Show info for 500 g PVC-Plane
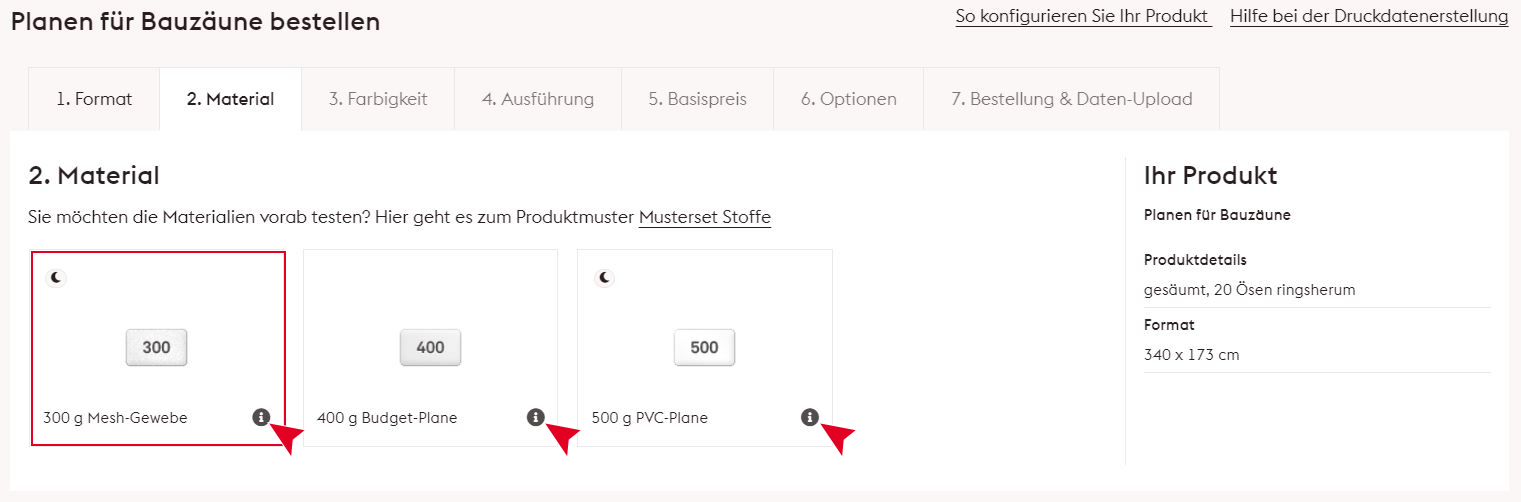 809,417
